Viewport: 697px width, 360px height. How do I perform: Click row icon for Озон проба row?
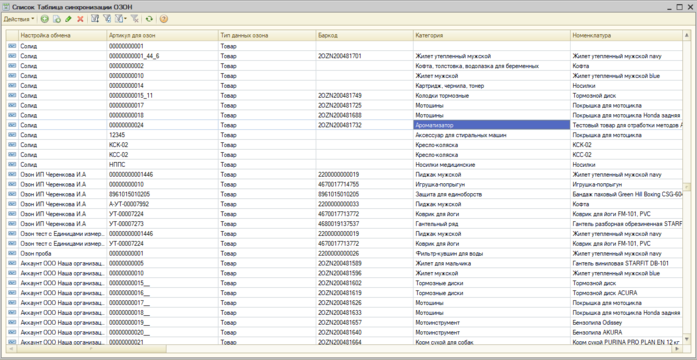12,253
